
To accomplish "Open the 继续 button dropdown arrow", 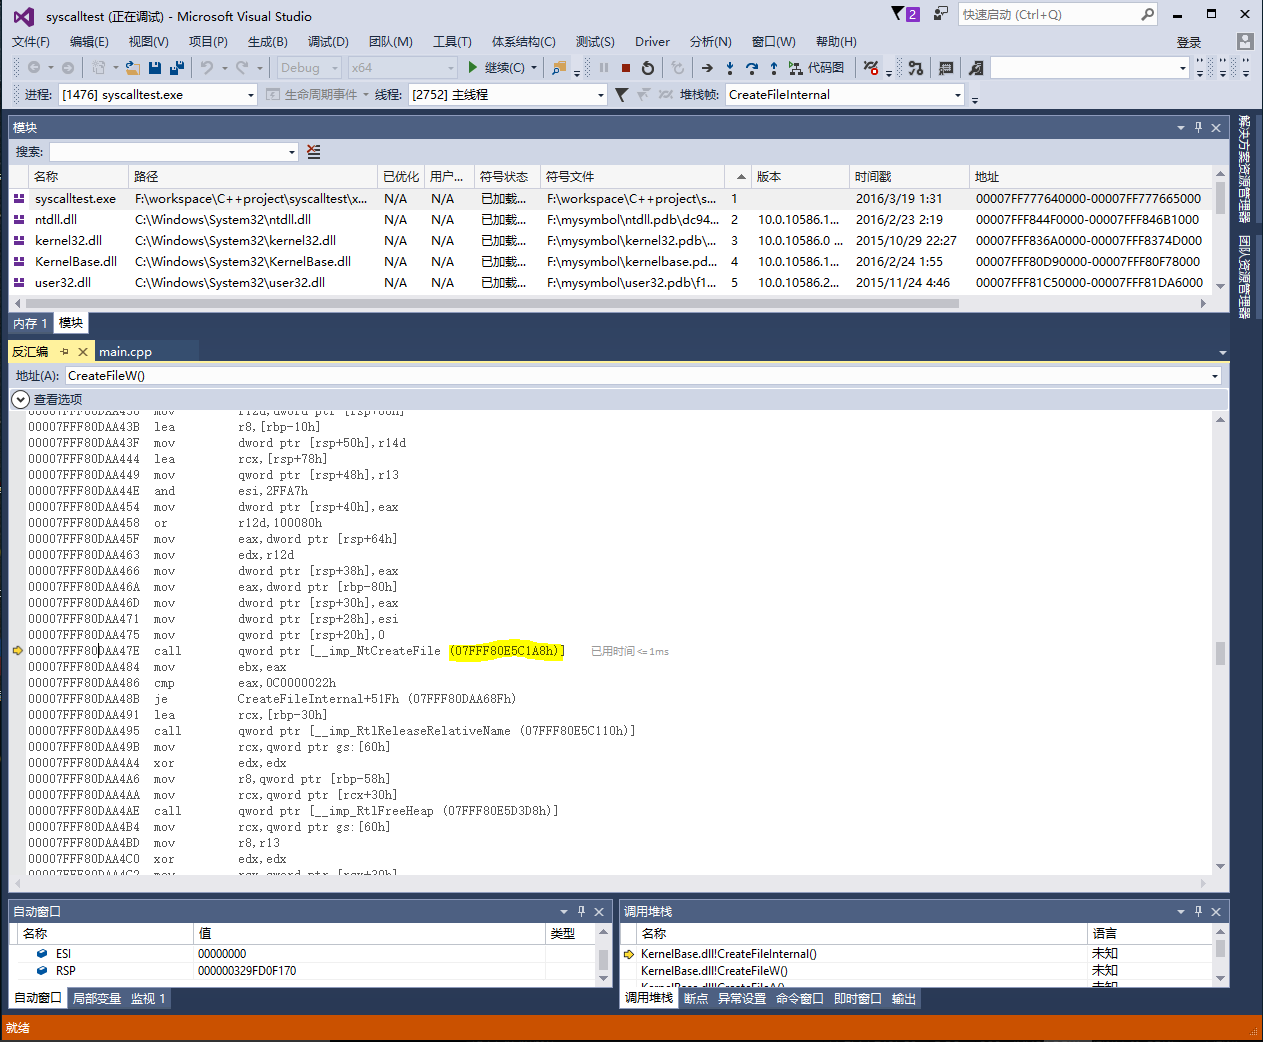I will (x=534, y=68).
